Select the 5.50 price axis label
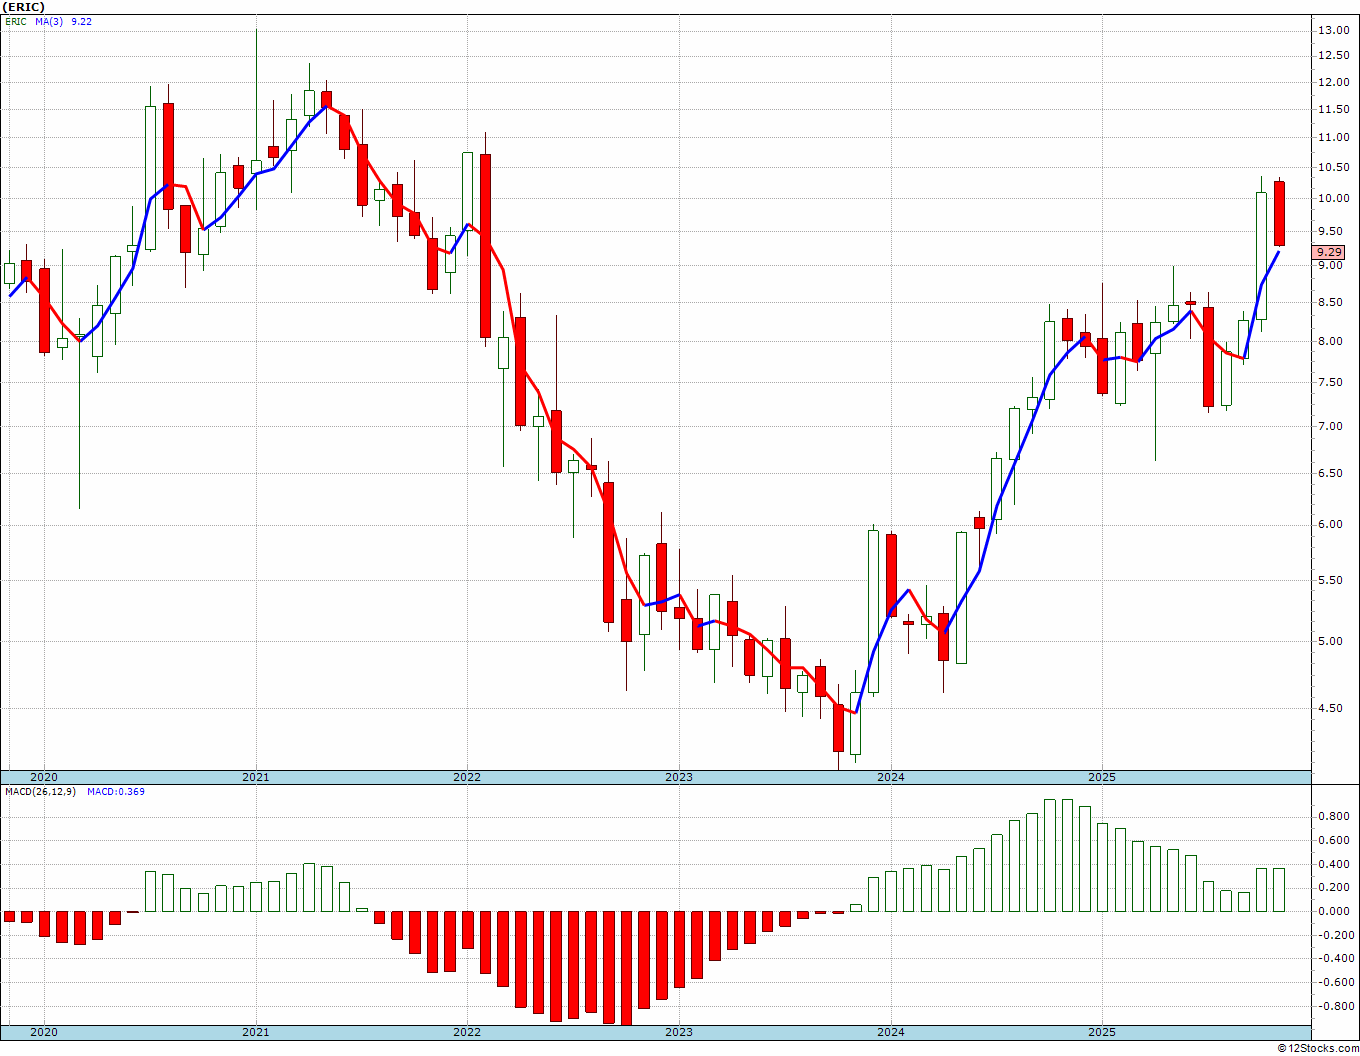Screen dimensions: 1360x1056 point(1331,580)
